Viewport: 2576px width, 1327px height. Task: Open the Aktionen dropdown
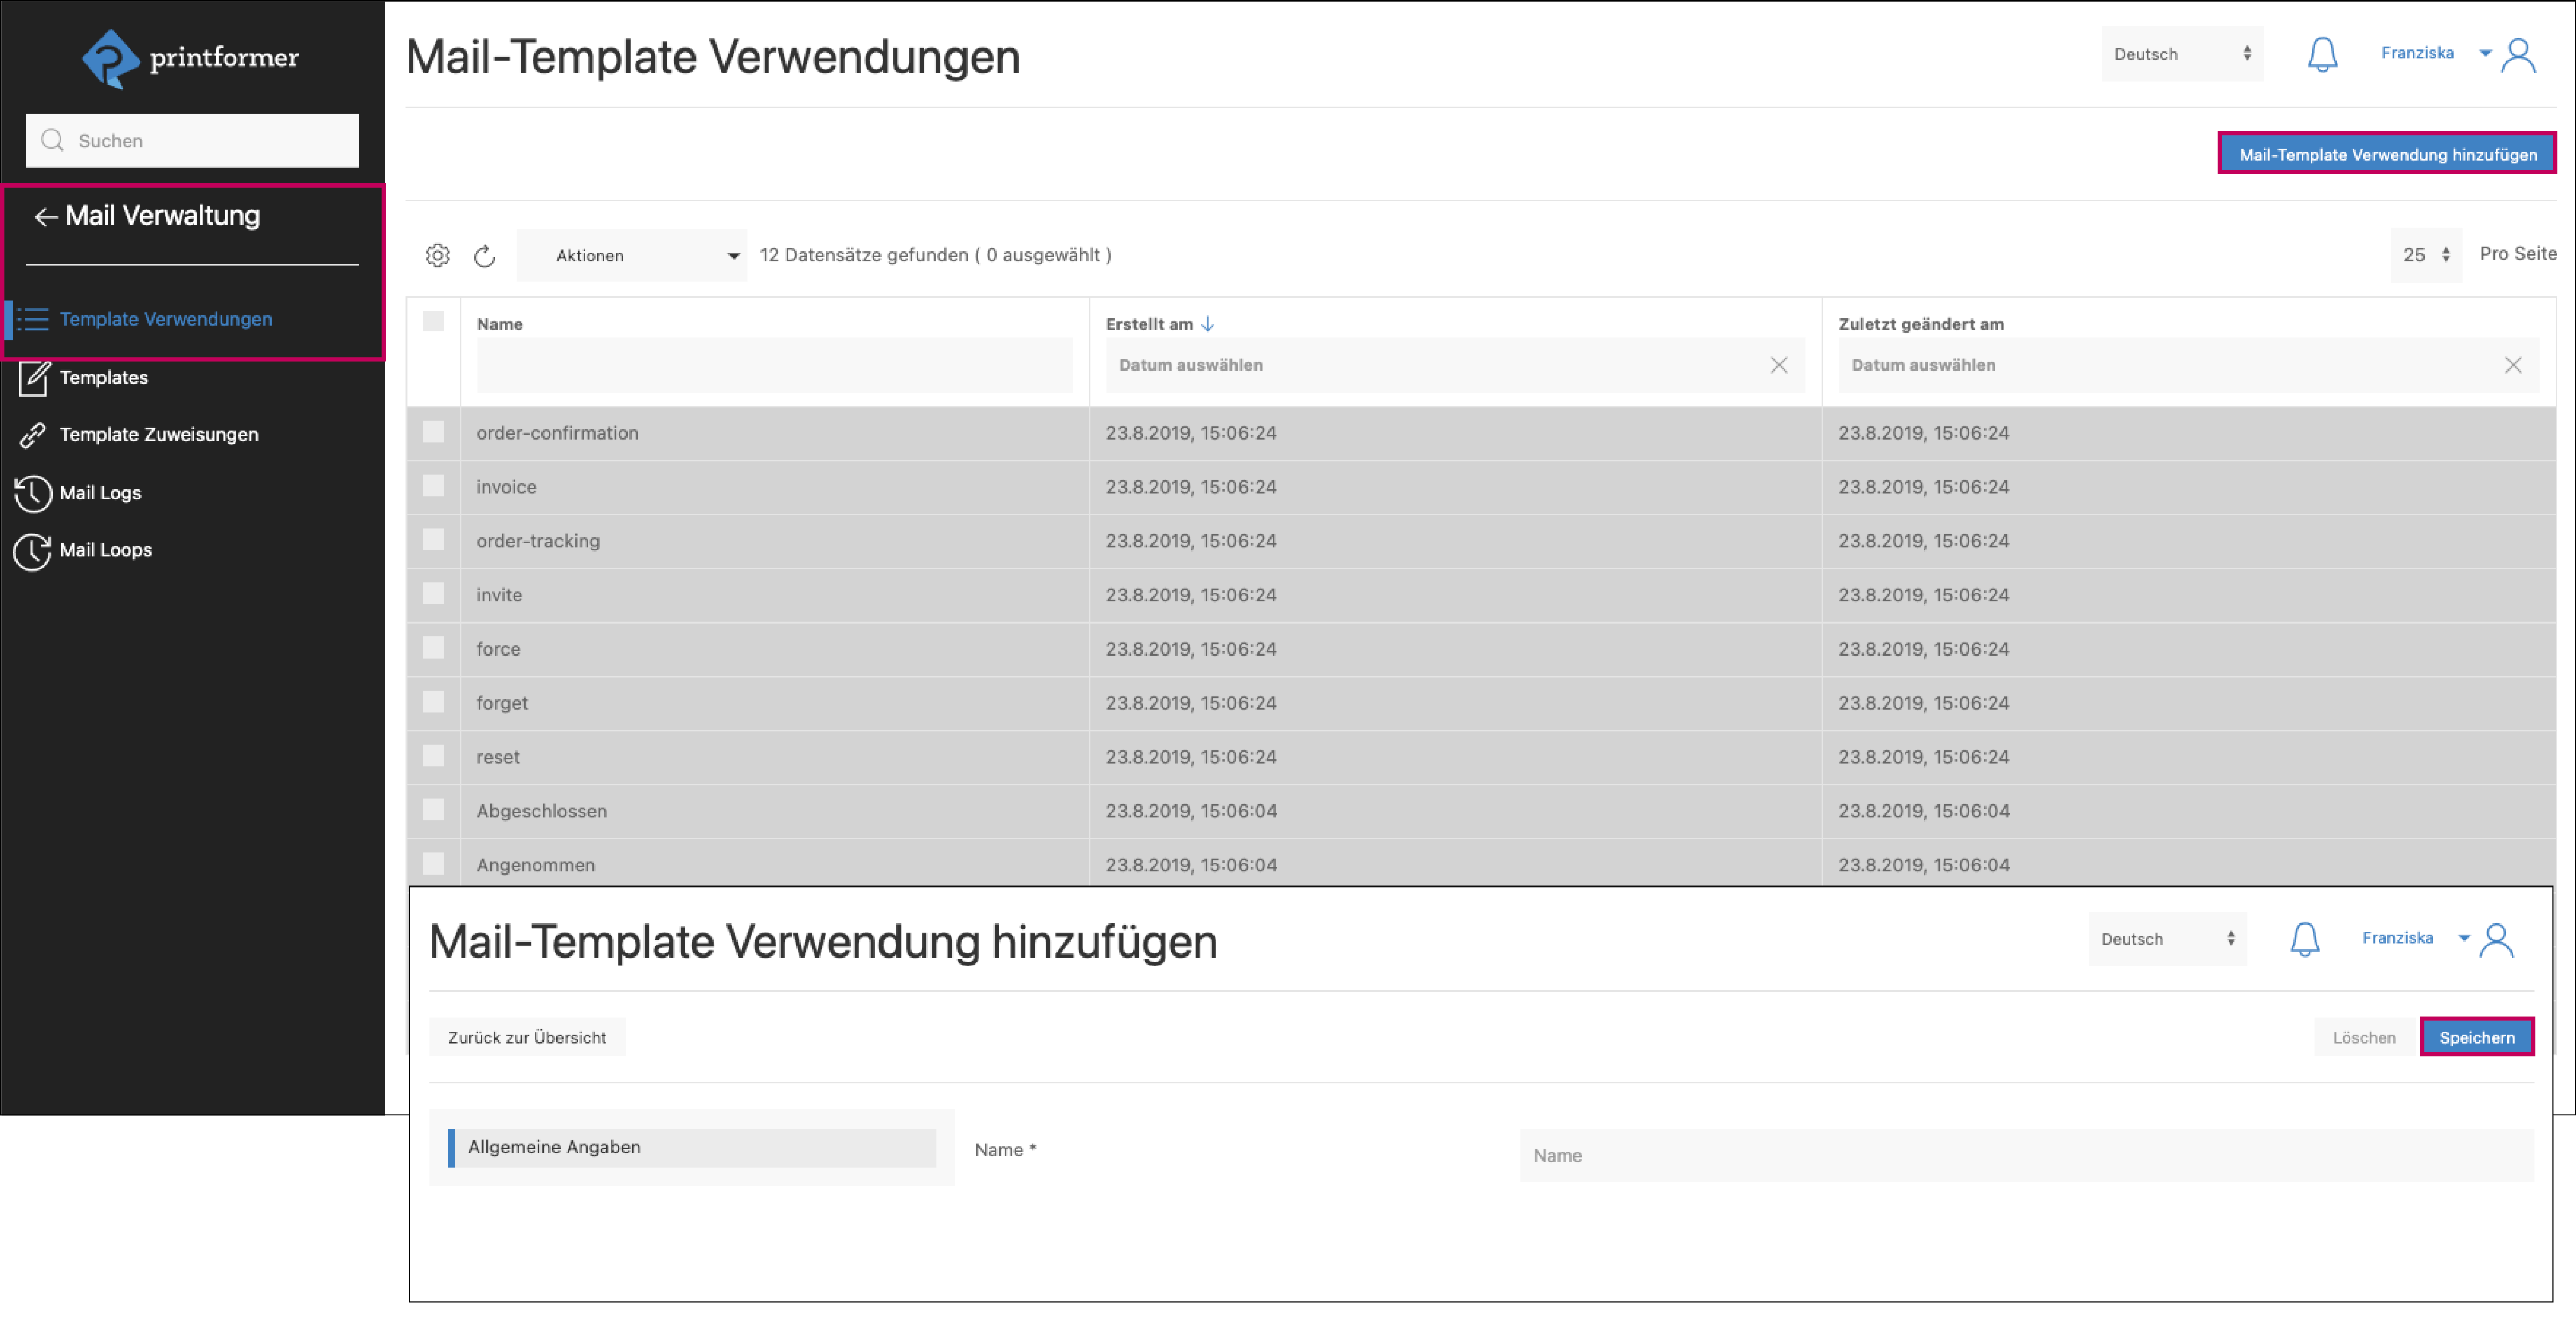pos(631,255)
